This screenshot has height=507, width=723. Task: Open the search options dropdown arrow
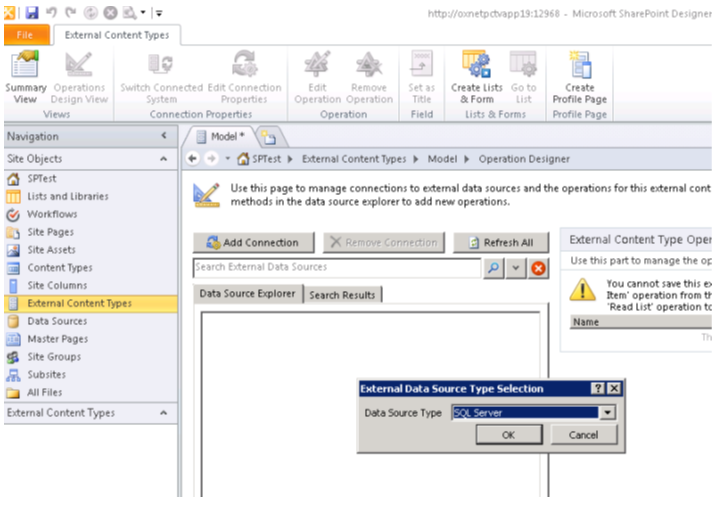click(516, 268)
